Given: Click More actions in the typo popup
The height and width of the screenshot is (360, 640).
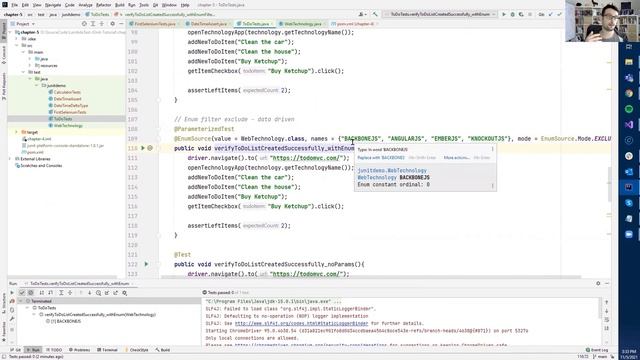Looking at the screenshot, I should pos(457,158).
